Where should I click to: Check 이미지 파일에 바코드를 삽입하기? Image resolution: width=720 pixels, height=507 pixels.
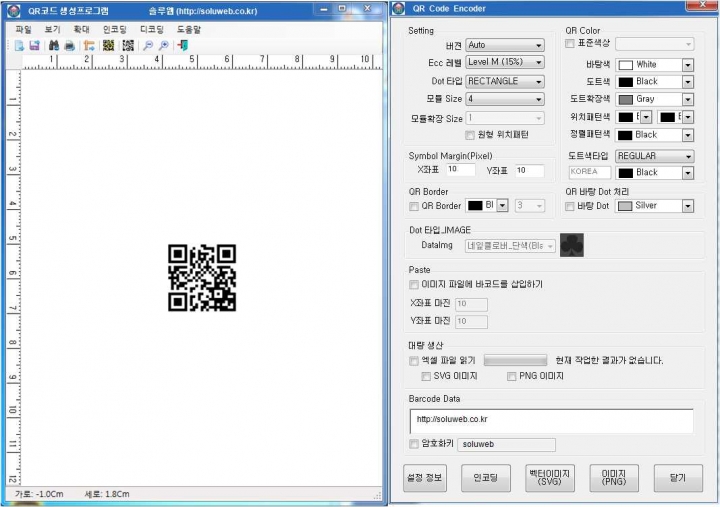414,285
